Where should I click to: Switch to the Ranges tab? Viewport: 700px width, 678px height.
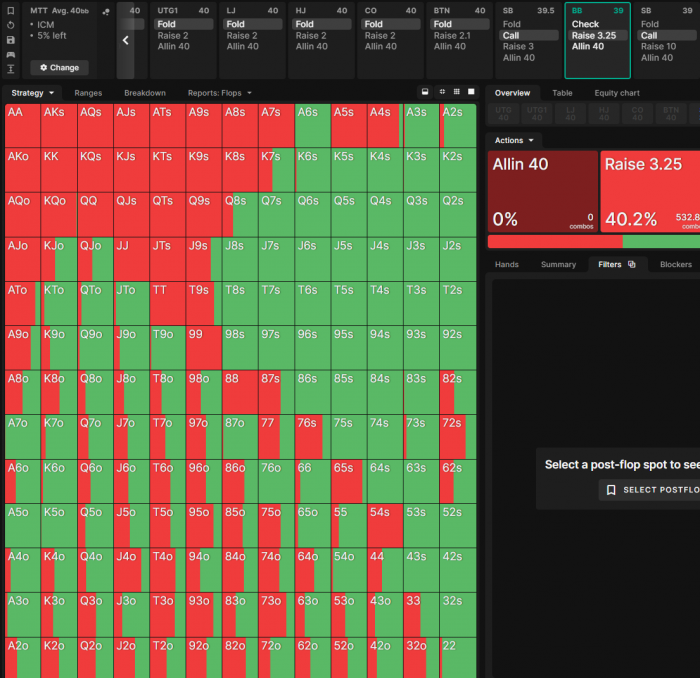point(88,93)
